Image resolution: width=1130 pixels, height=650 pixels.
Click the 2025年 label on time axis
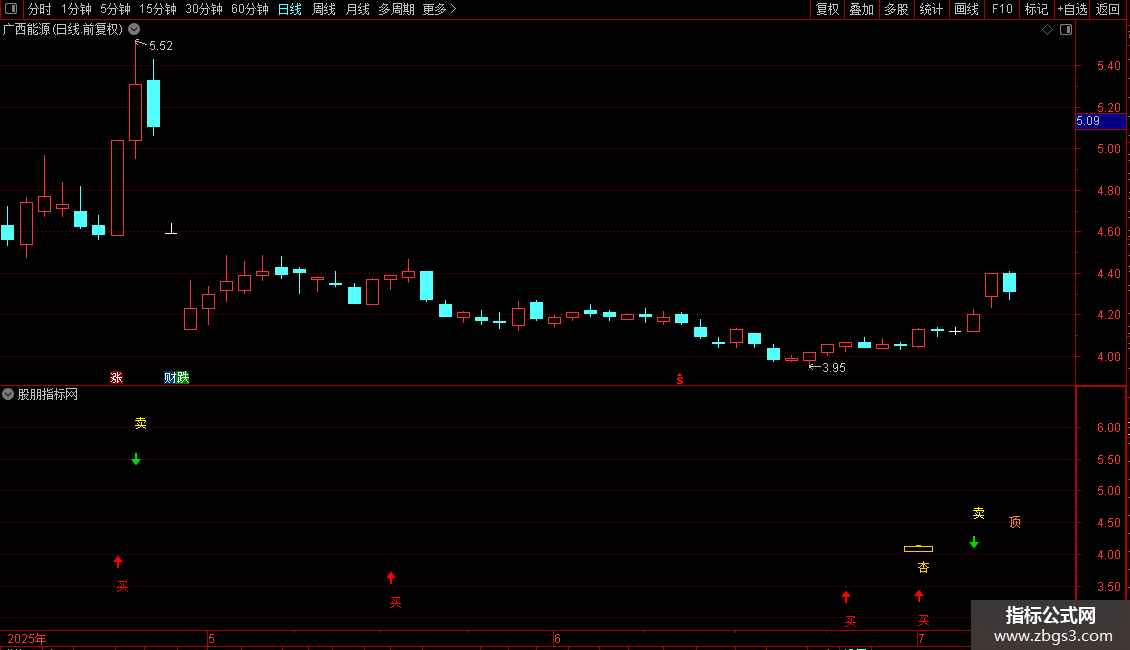tap(27, 638)
